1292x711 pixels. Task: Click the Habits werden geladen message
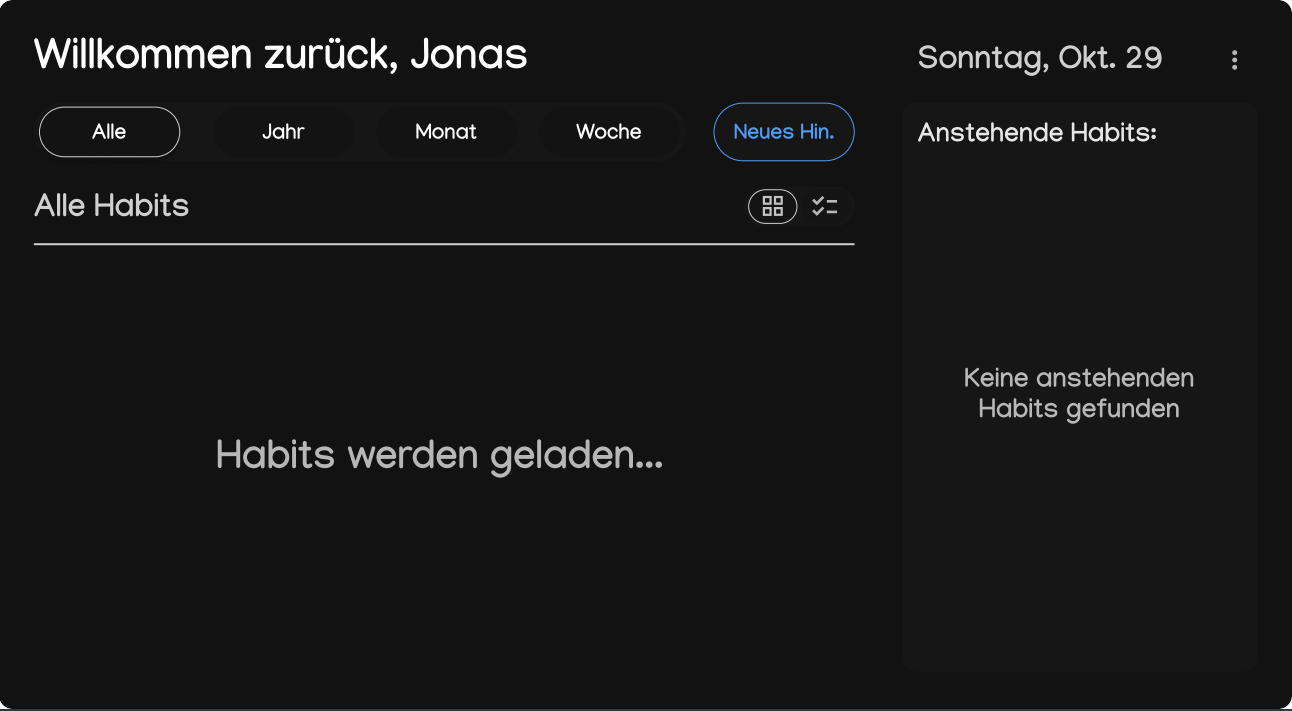[440, 456]
